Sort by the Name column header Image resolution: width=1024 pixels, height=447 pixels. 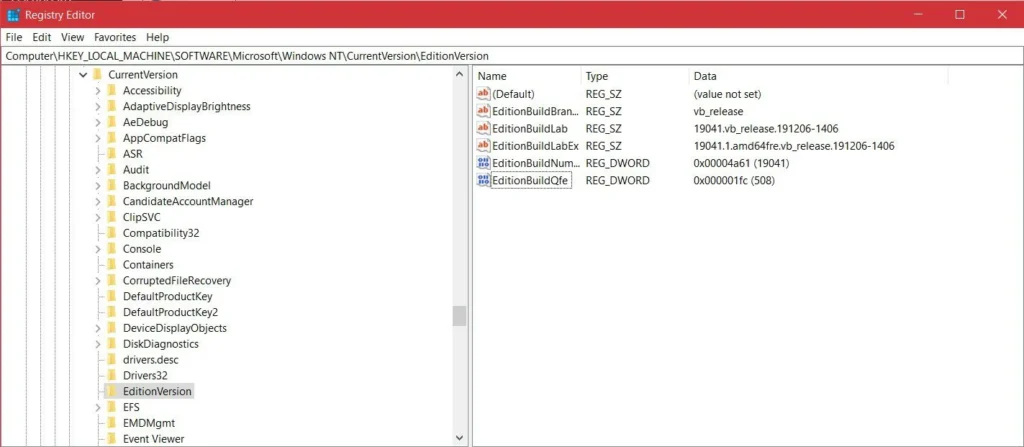tap(527, 76)
